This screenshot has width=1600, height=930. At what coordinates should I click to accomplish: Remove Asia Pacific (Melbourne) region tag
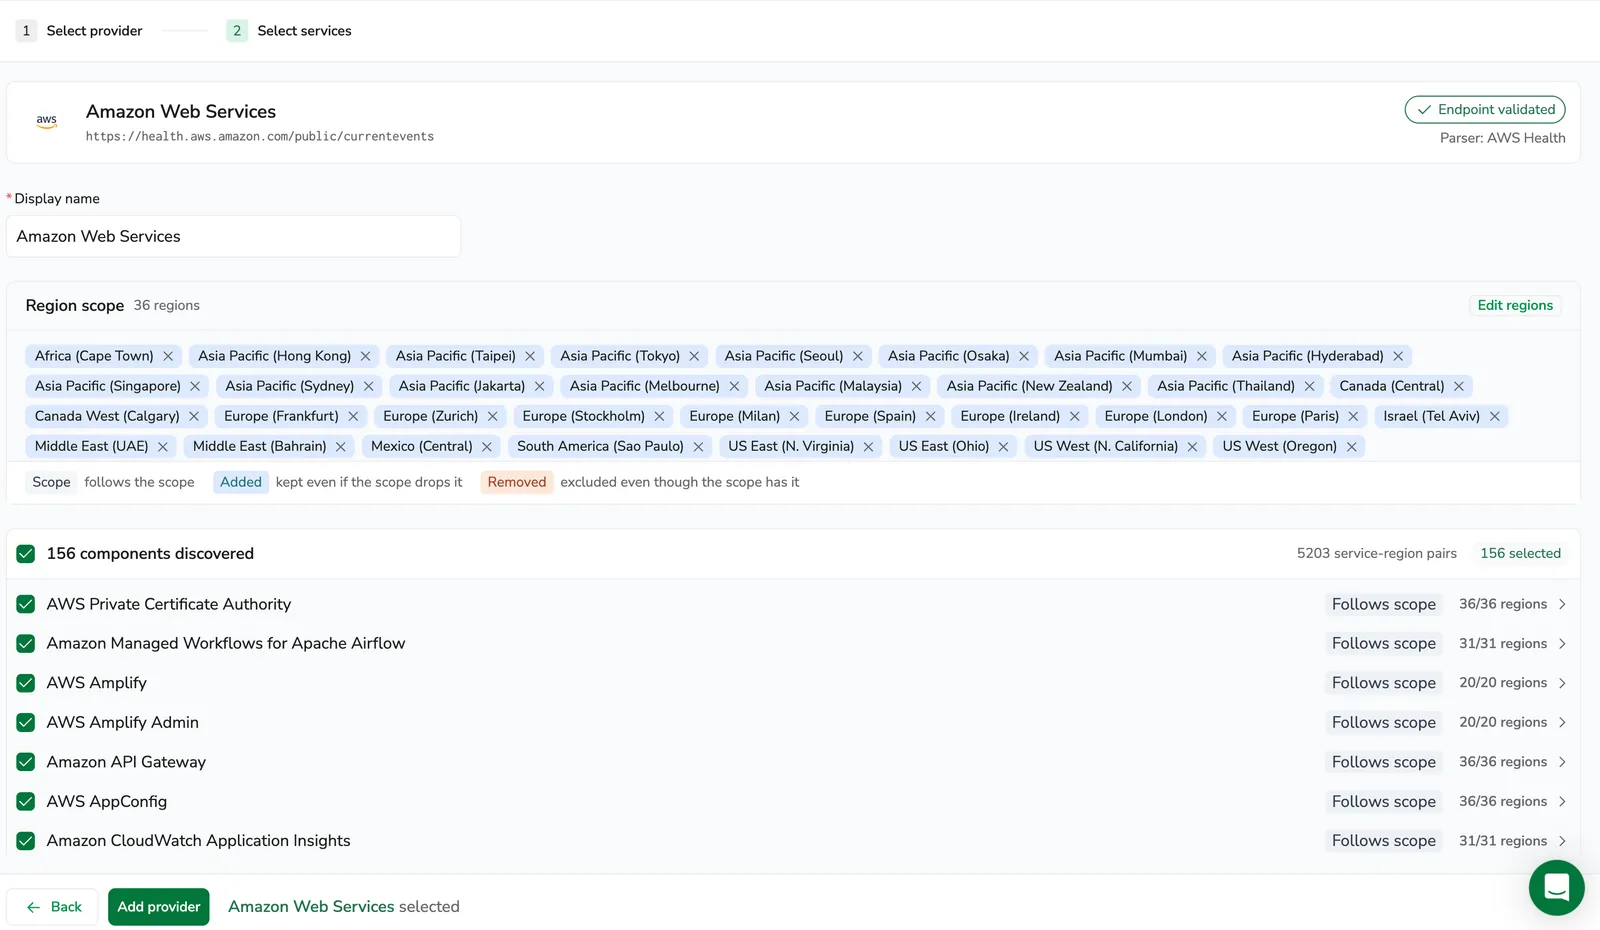point(734,386)
